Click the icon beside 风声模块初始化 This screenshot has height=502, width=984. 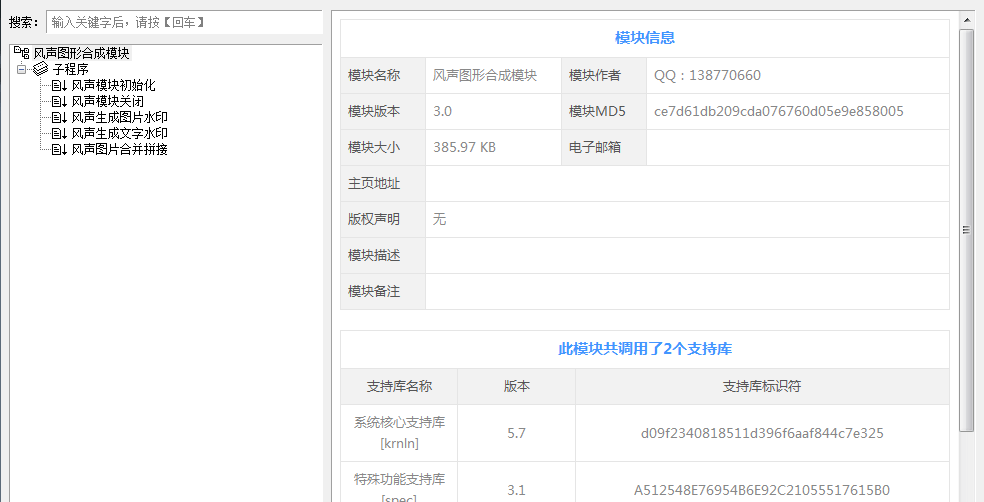(59, 86)
